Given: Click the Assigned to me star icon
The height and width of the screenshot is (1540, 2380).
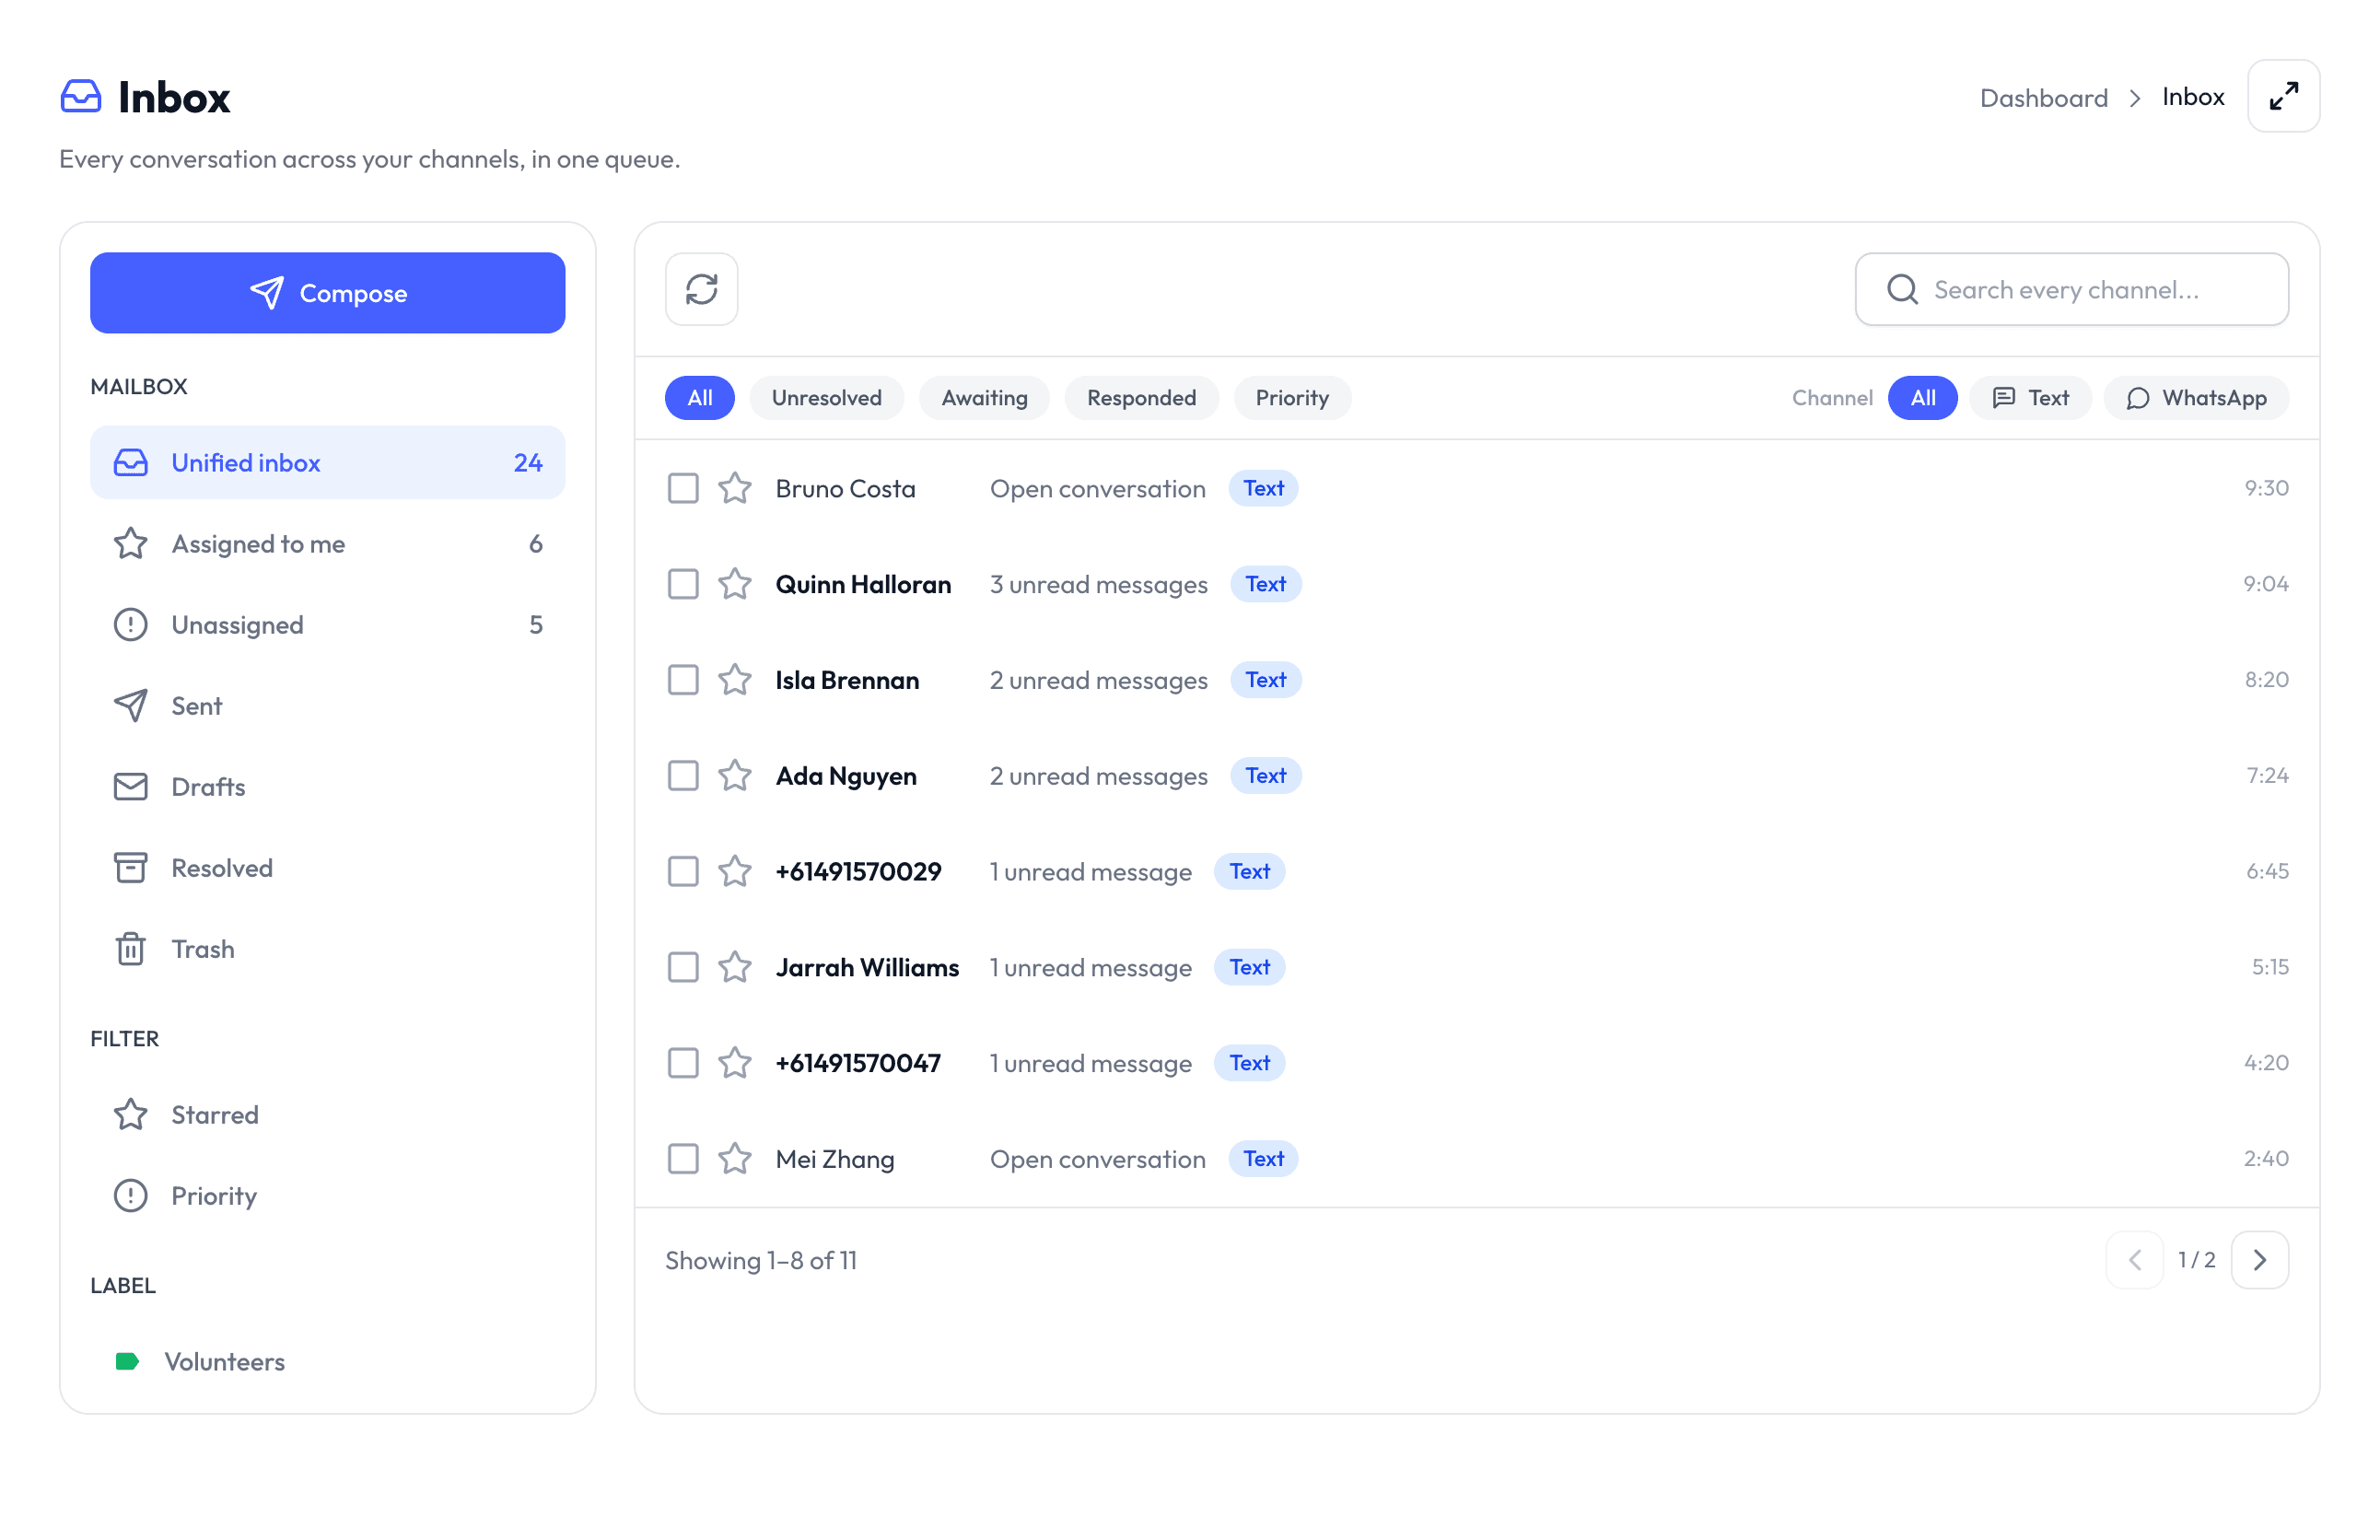Looking at the screenshot, I should click(x=130, y=544).
